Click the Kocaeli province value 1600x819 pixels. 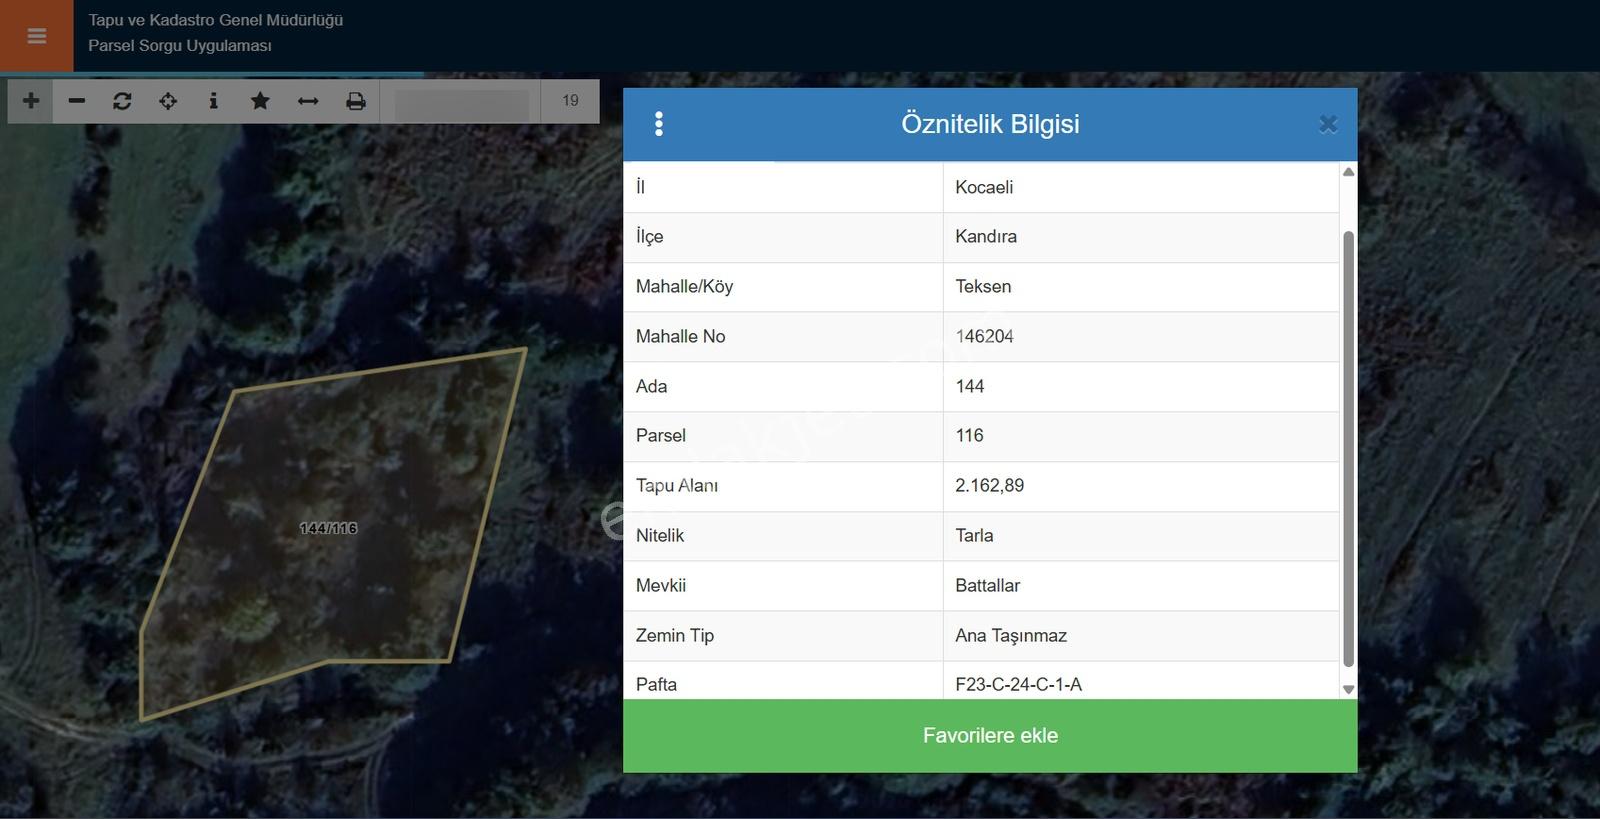[x=984, y=187]
